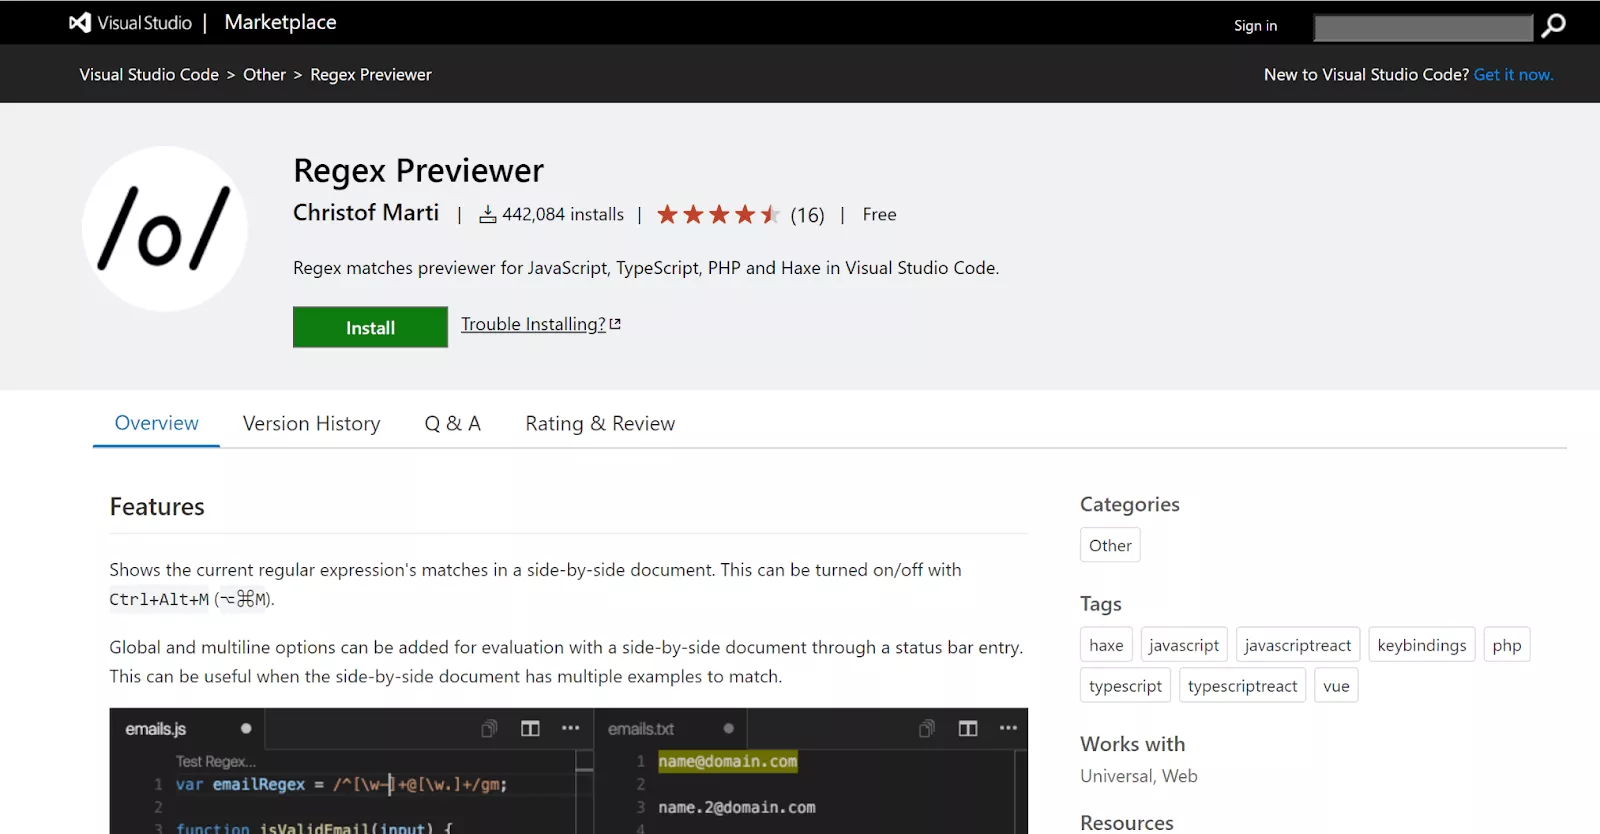Click the Works with heading
Viewport: 1600px width, 834px height.
click(x=1132, y=744)
